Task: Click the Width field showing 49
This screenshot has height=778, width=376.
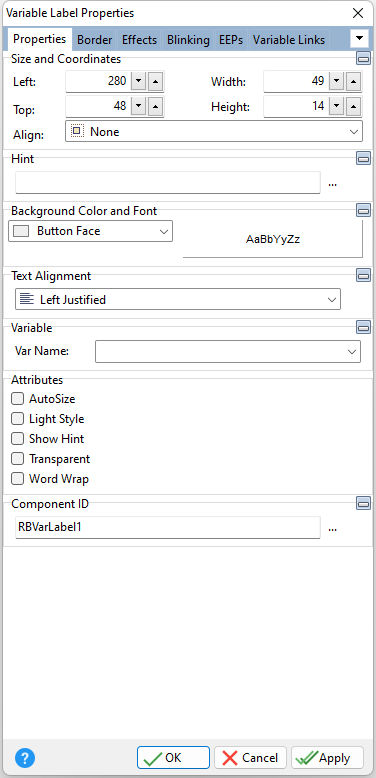Action: 296,81
